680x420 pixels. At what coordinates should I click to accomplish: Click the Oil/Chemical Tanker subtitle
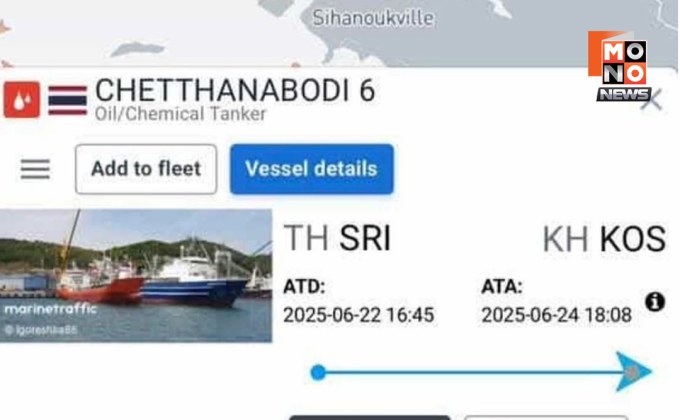click(x=180, y=114)
